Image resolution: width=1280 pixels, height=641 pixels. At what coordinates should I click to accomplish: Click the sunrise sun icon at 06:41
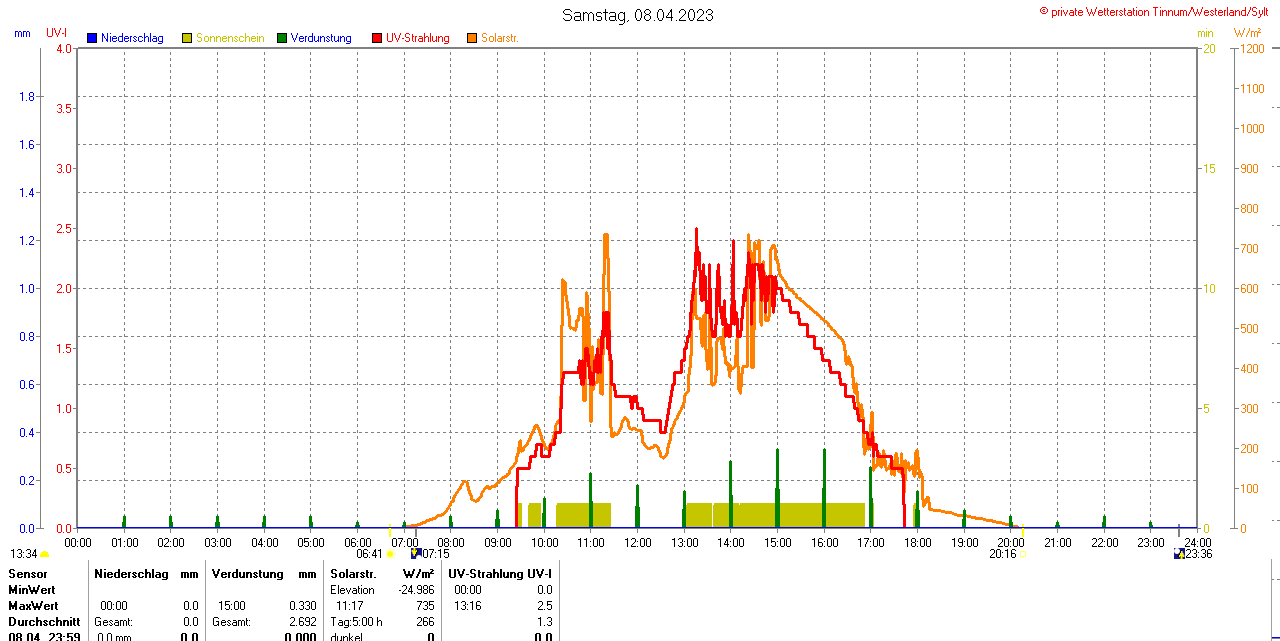pos(390,554)
